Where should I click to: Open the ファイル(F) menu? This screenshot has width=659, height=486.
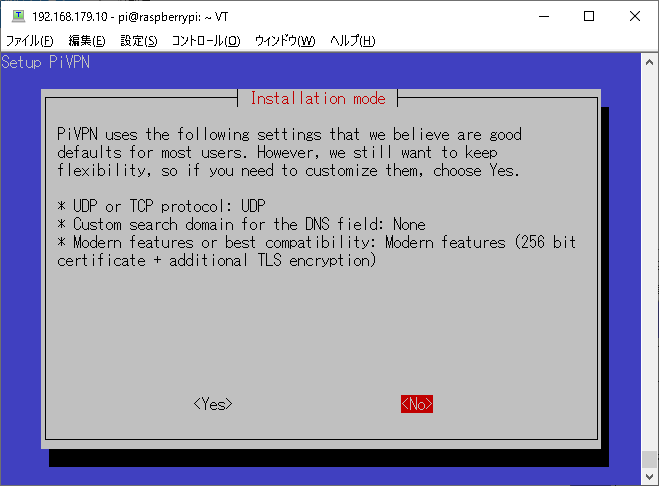(x=29, y=41)
